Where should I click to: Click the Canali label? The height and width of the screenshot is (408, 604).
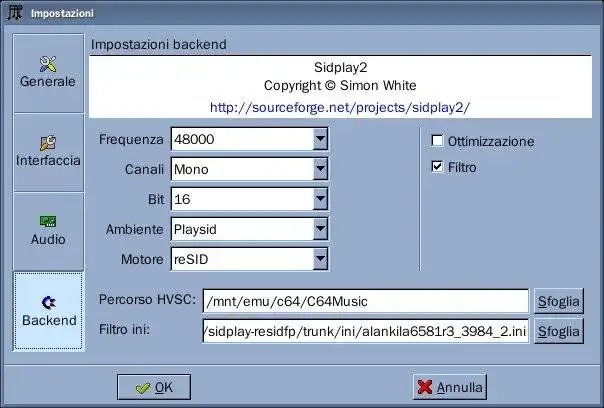point(144,169)
